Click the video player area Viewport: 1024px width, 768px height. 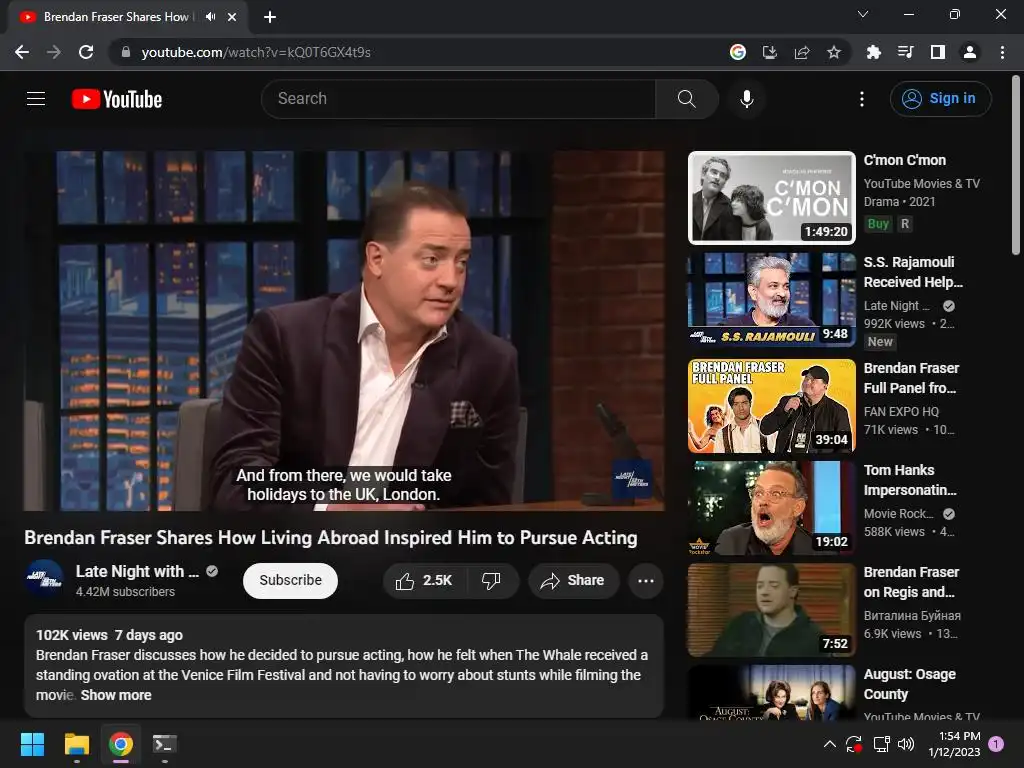tap(344, 330)
